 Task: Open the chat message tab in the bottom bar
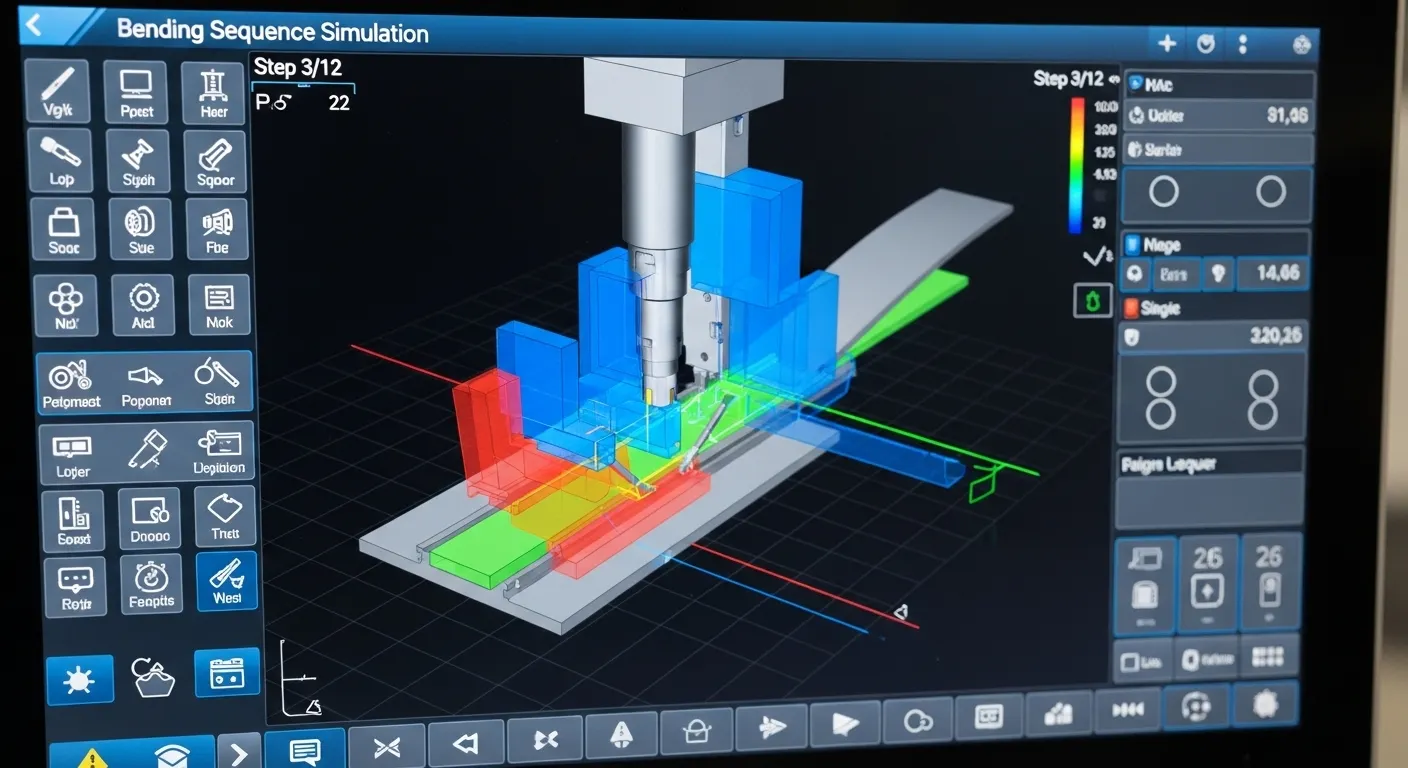point(304,749)
